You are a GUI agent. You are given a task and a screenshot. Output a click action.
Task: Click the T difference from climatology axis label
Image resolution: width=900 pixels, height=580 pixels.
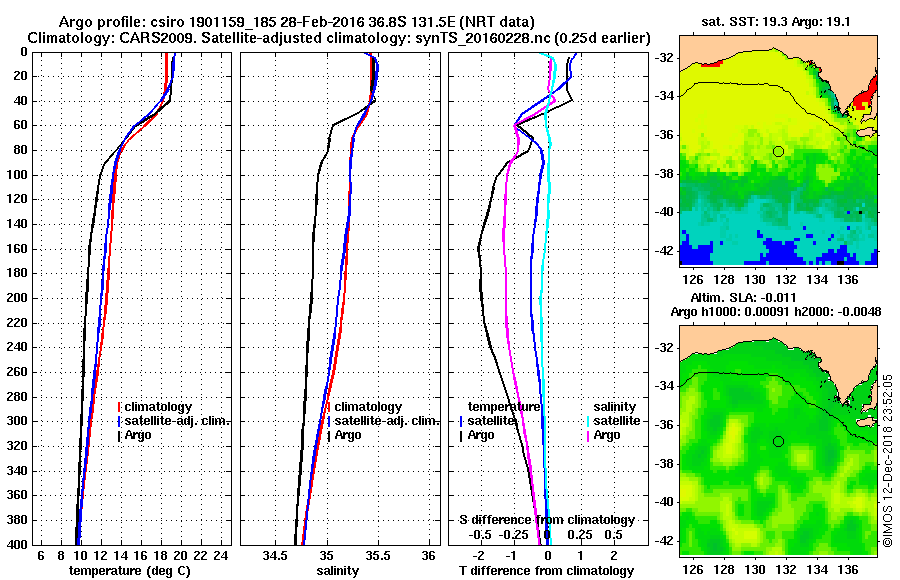point(546,571)
